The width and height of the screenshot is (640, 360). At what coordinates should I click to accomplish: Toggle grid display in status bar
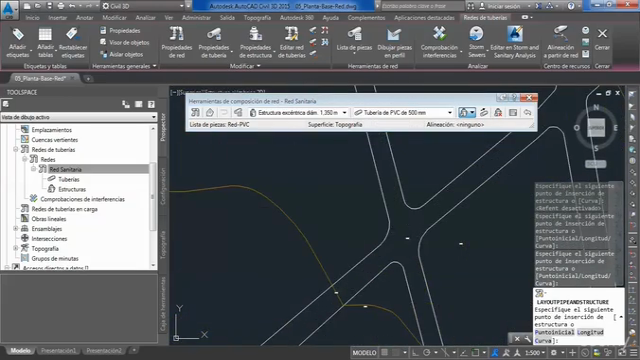(384, 352)
